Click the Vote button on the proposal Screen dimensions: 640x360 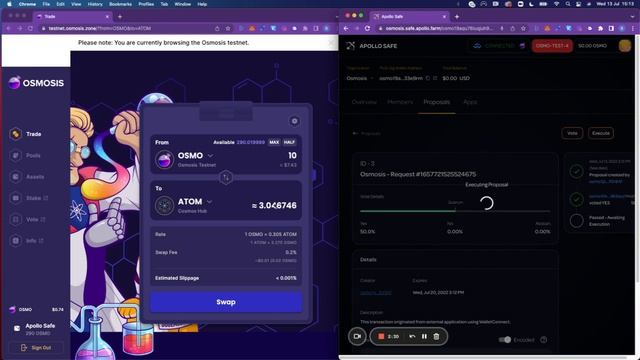pos(572,133)
